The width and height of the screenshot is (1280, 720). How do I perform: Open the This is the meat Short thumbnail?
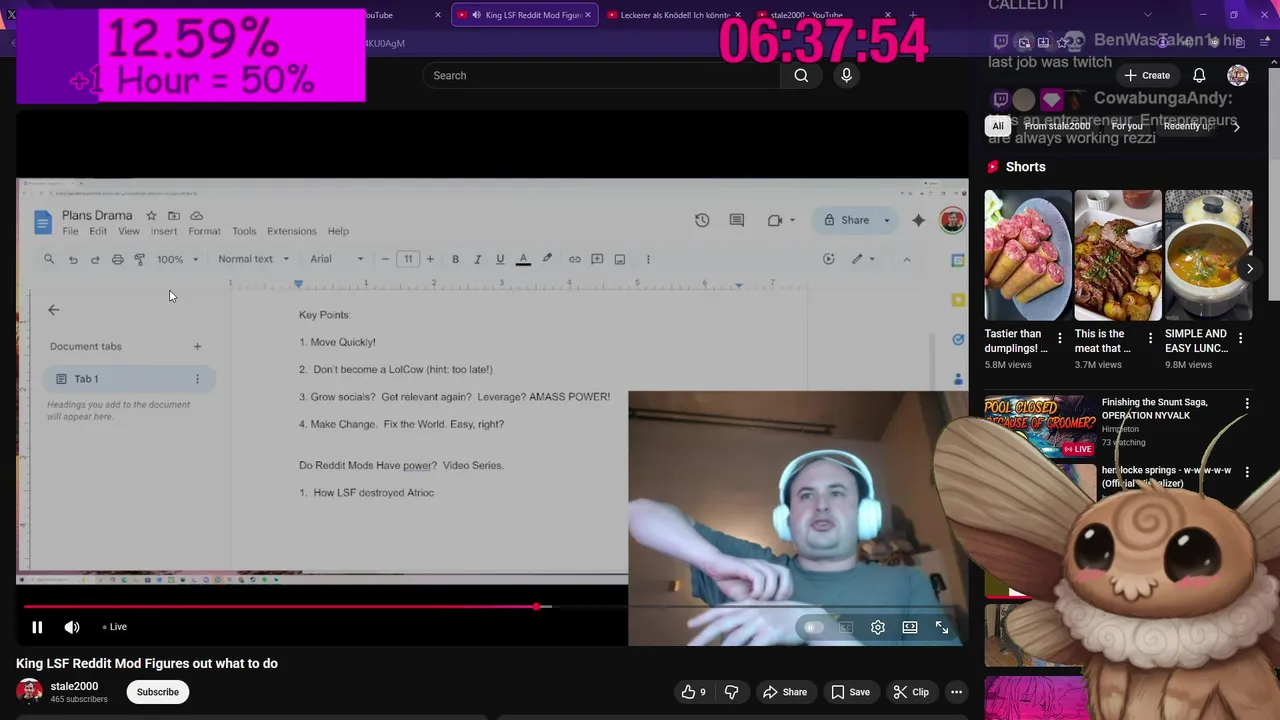[x=1118, y=255]
